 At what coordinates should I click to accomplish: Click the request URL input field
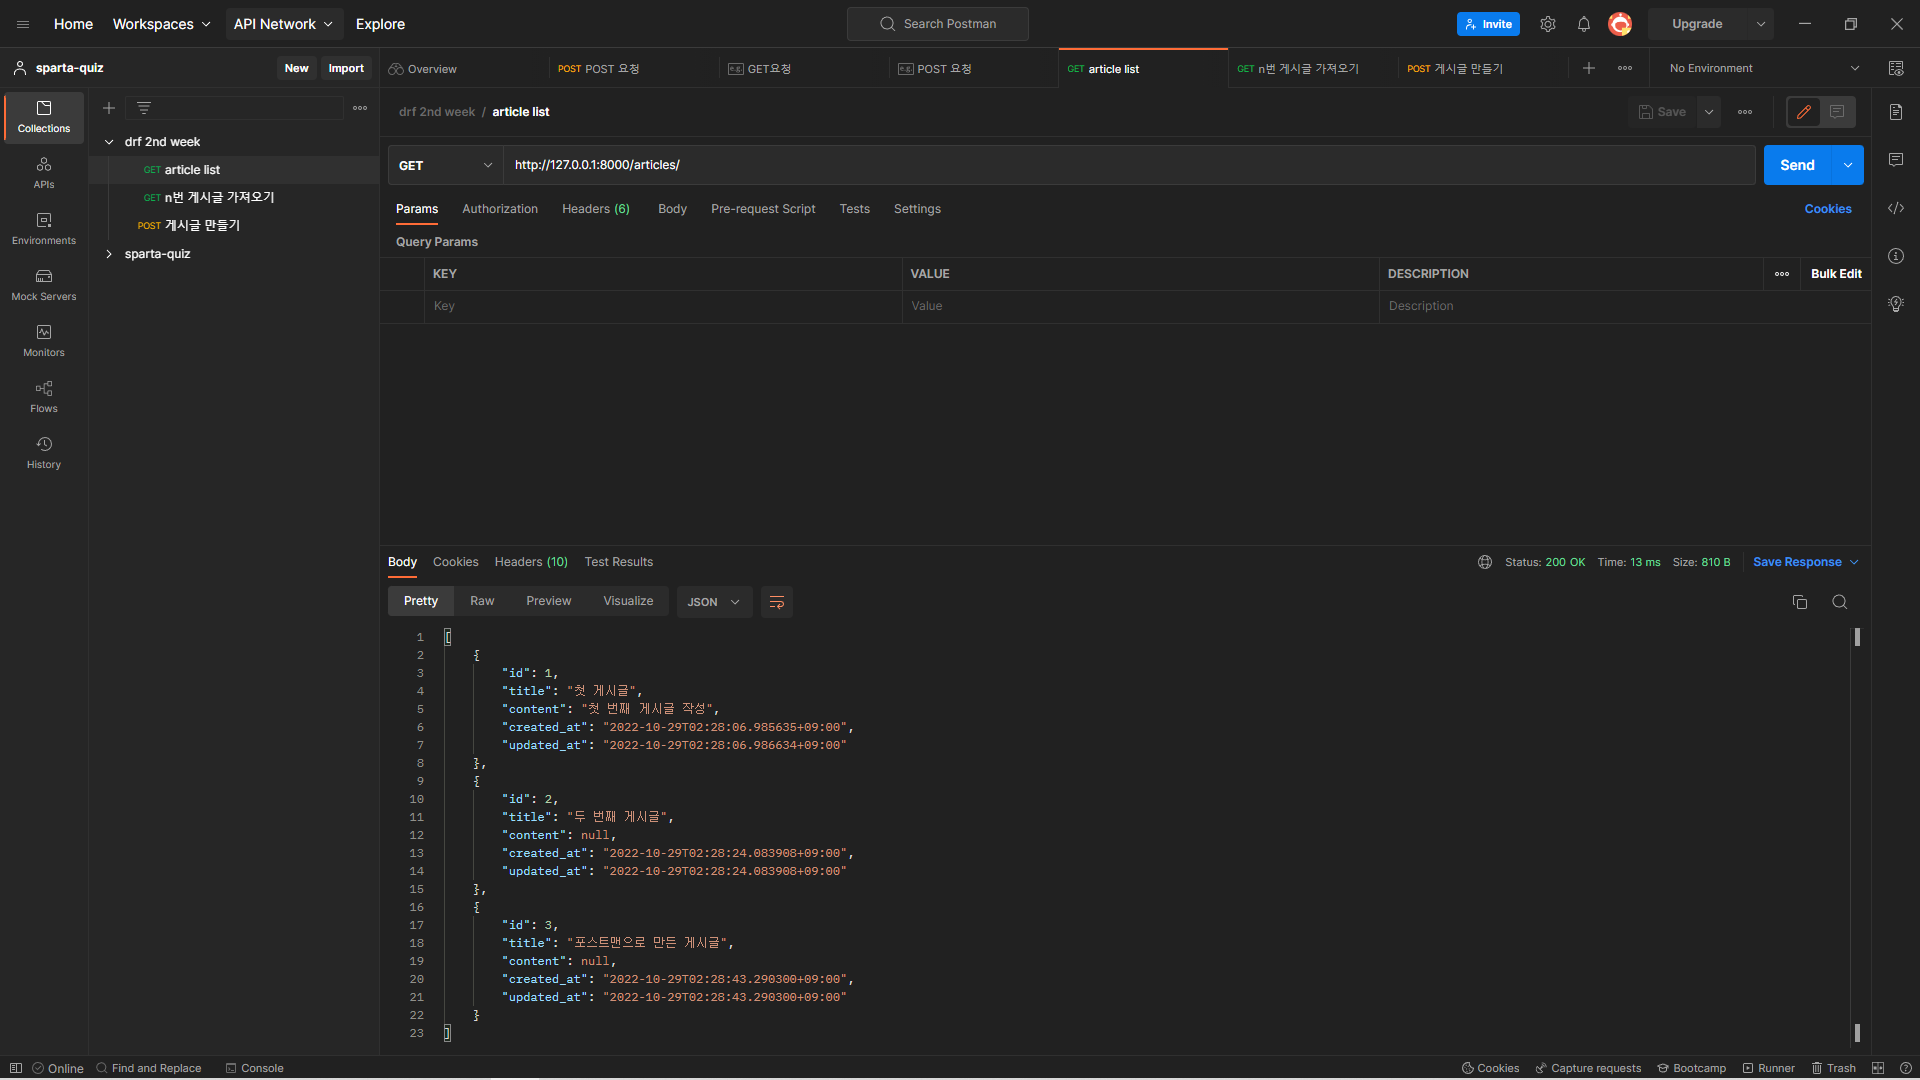(1128, 166)
